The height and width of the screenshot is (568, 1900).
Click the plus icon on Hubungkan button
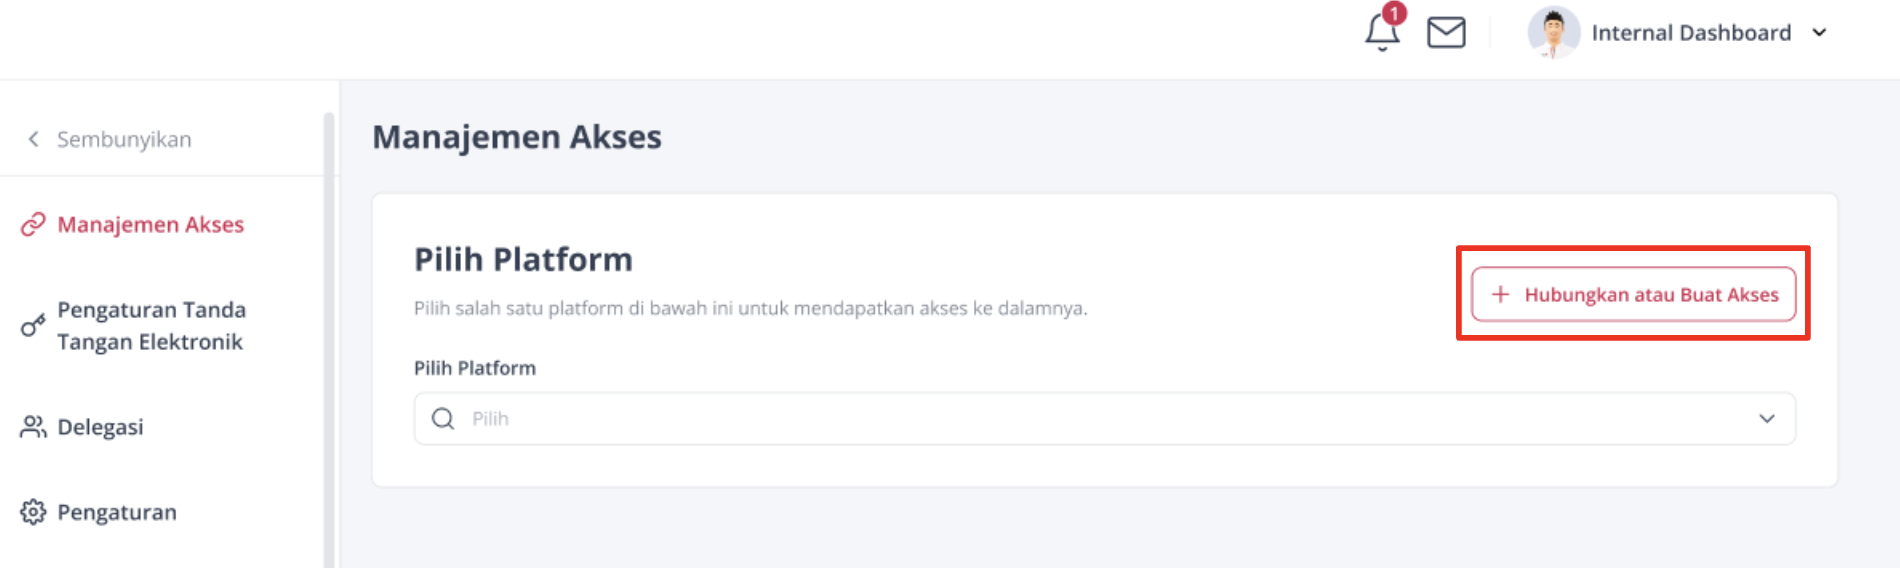click(x=1500, y=294)
